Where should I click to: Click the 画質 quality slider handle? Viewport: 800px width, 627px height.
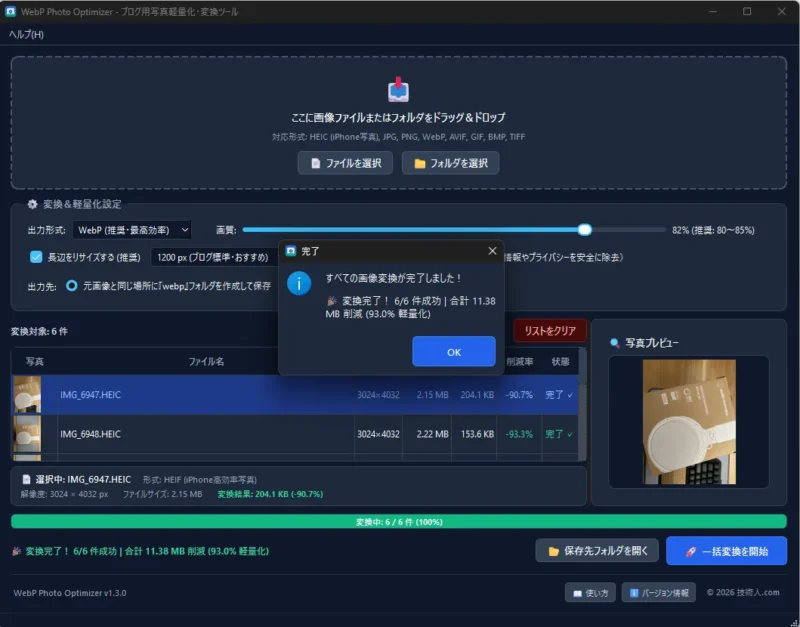[x=585, y=230]
